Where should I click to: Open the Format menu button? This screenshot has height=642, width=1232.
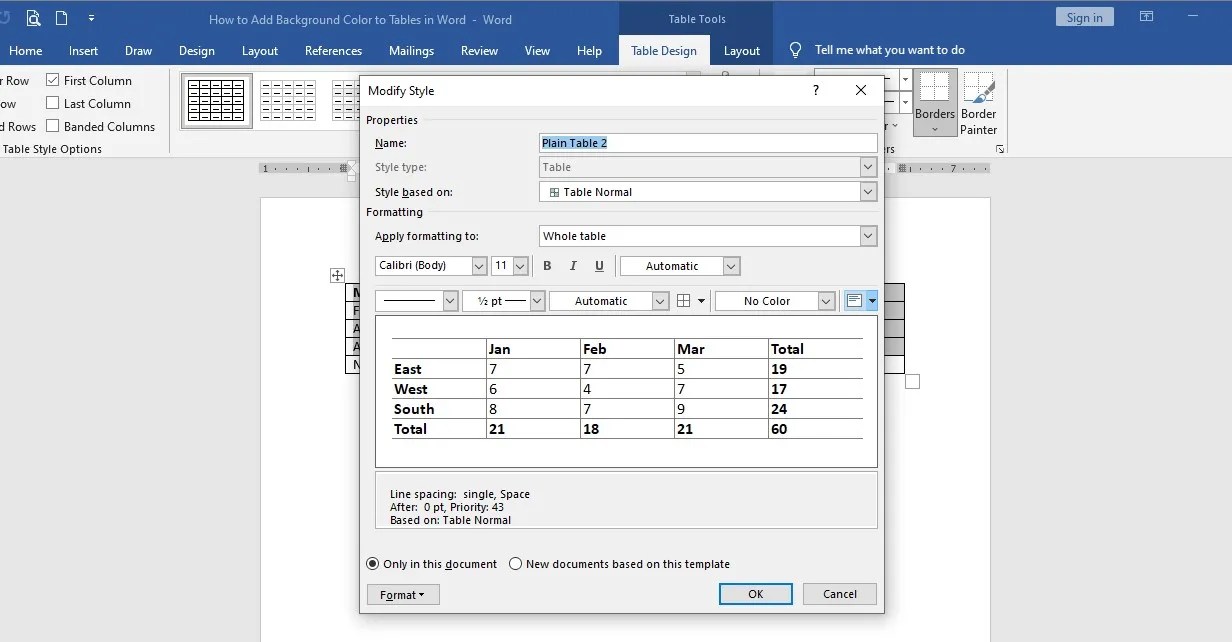tap(402, 593)
